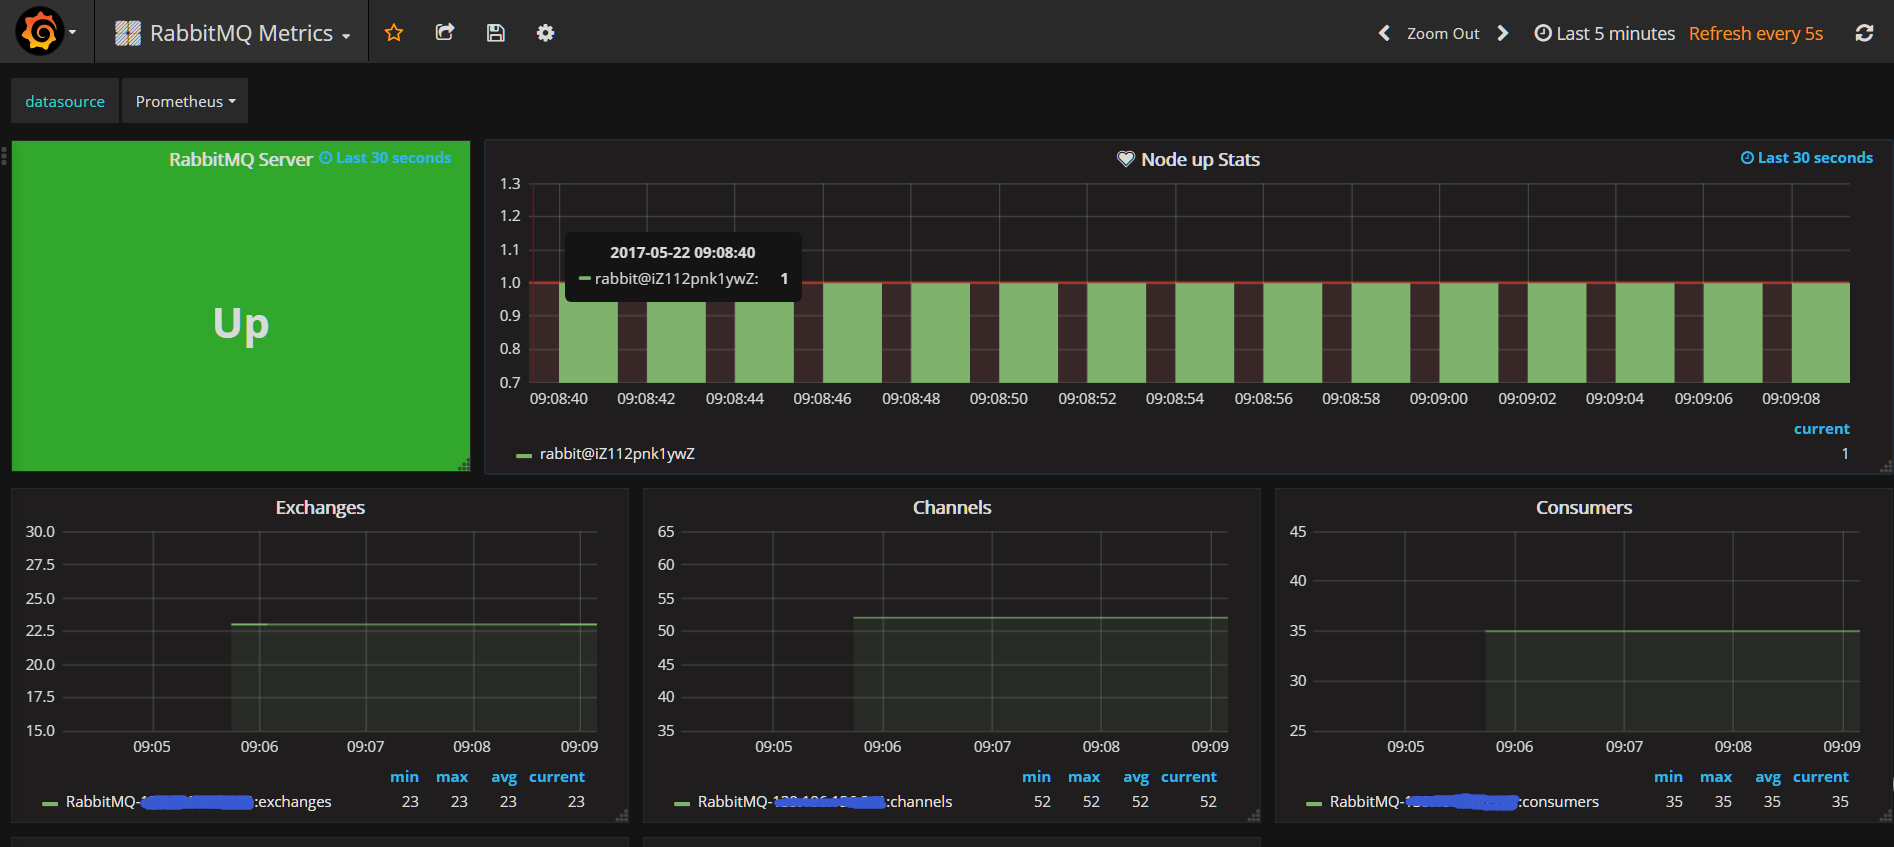Click Node up Stats panel resize handle
This screenshot has width=1894, height=847.
1886,467
